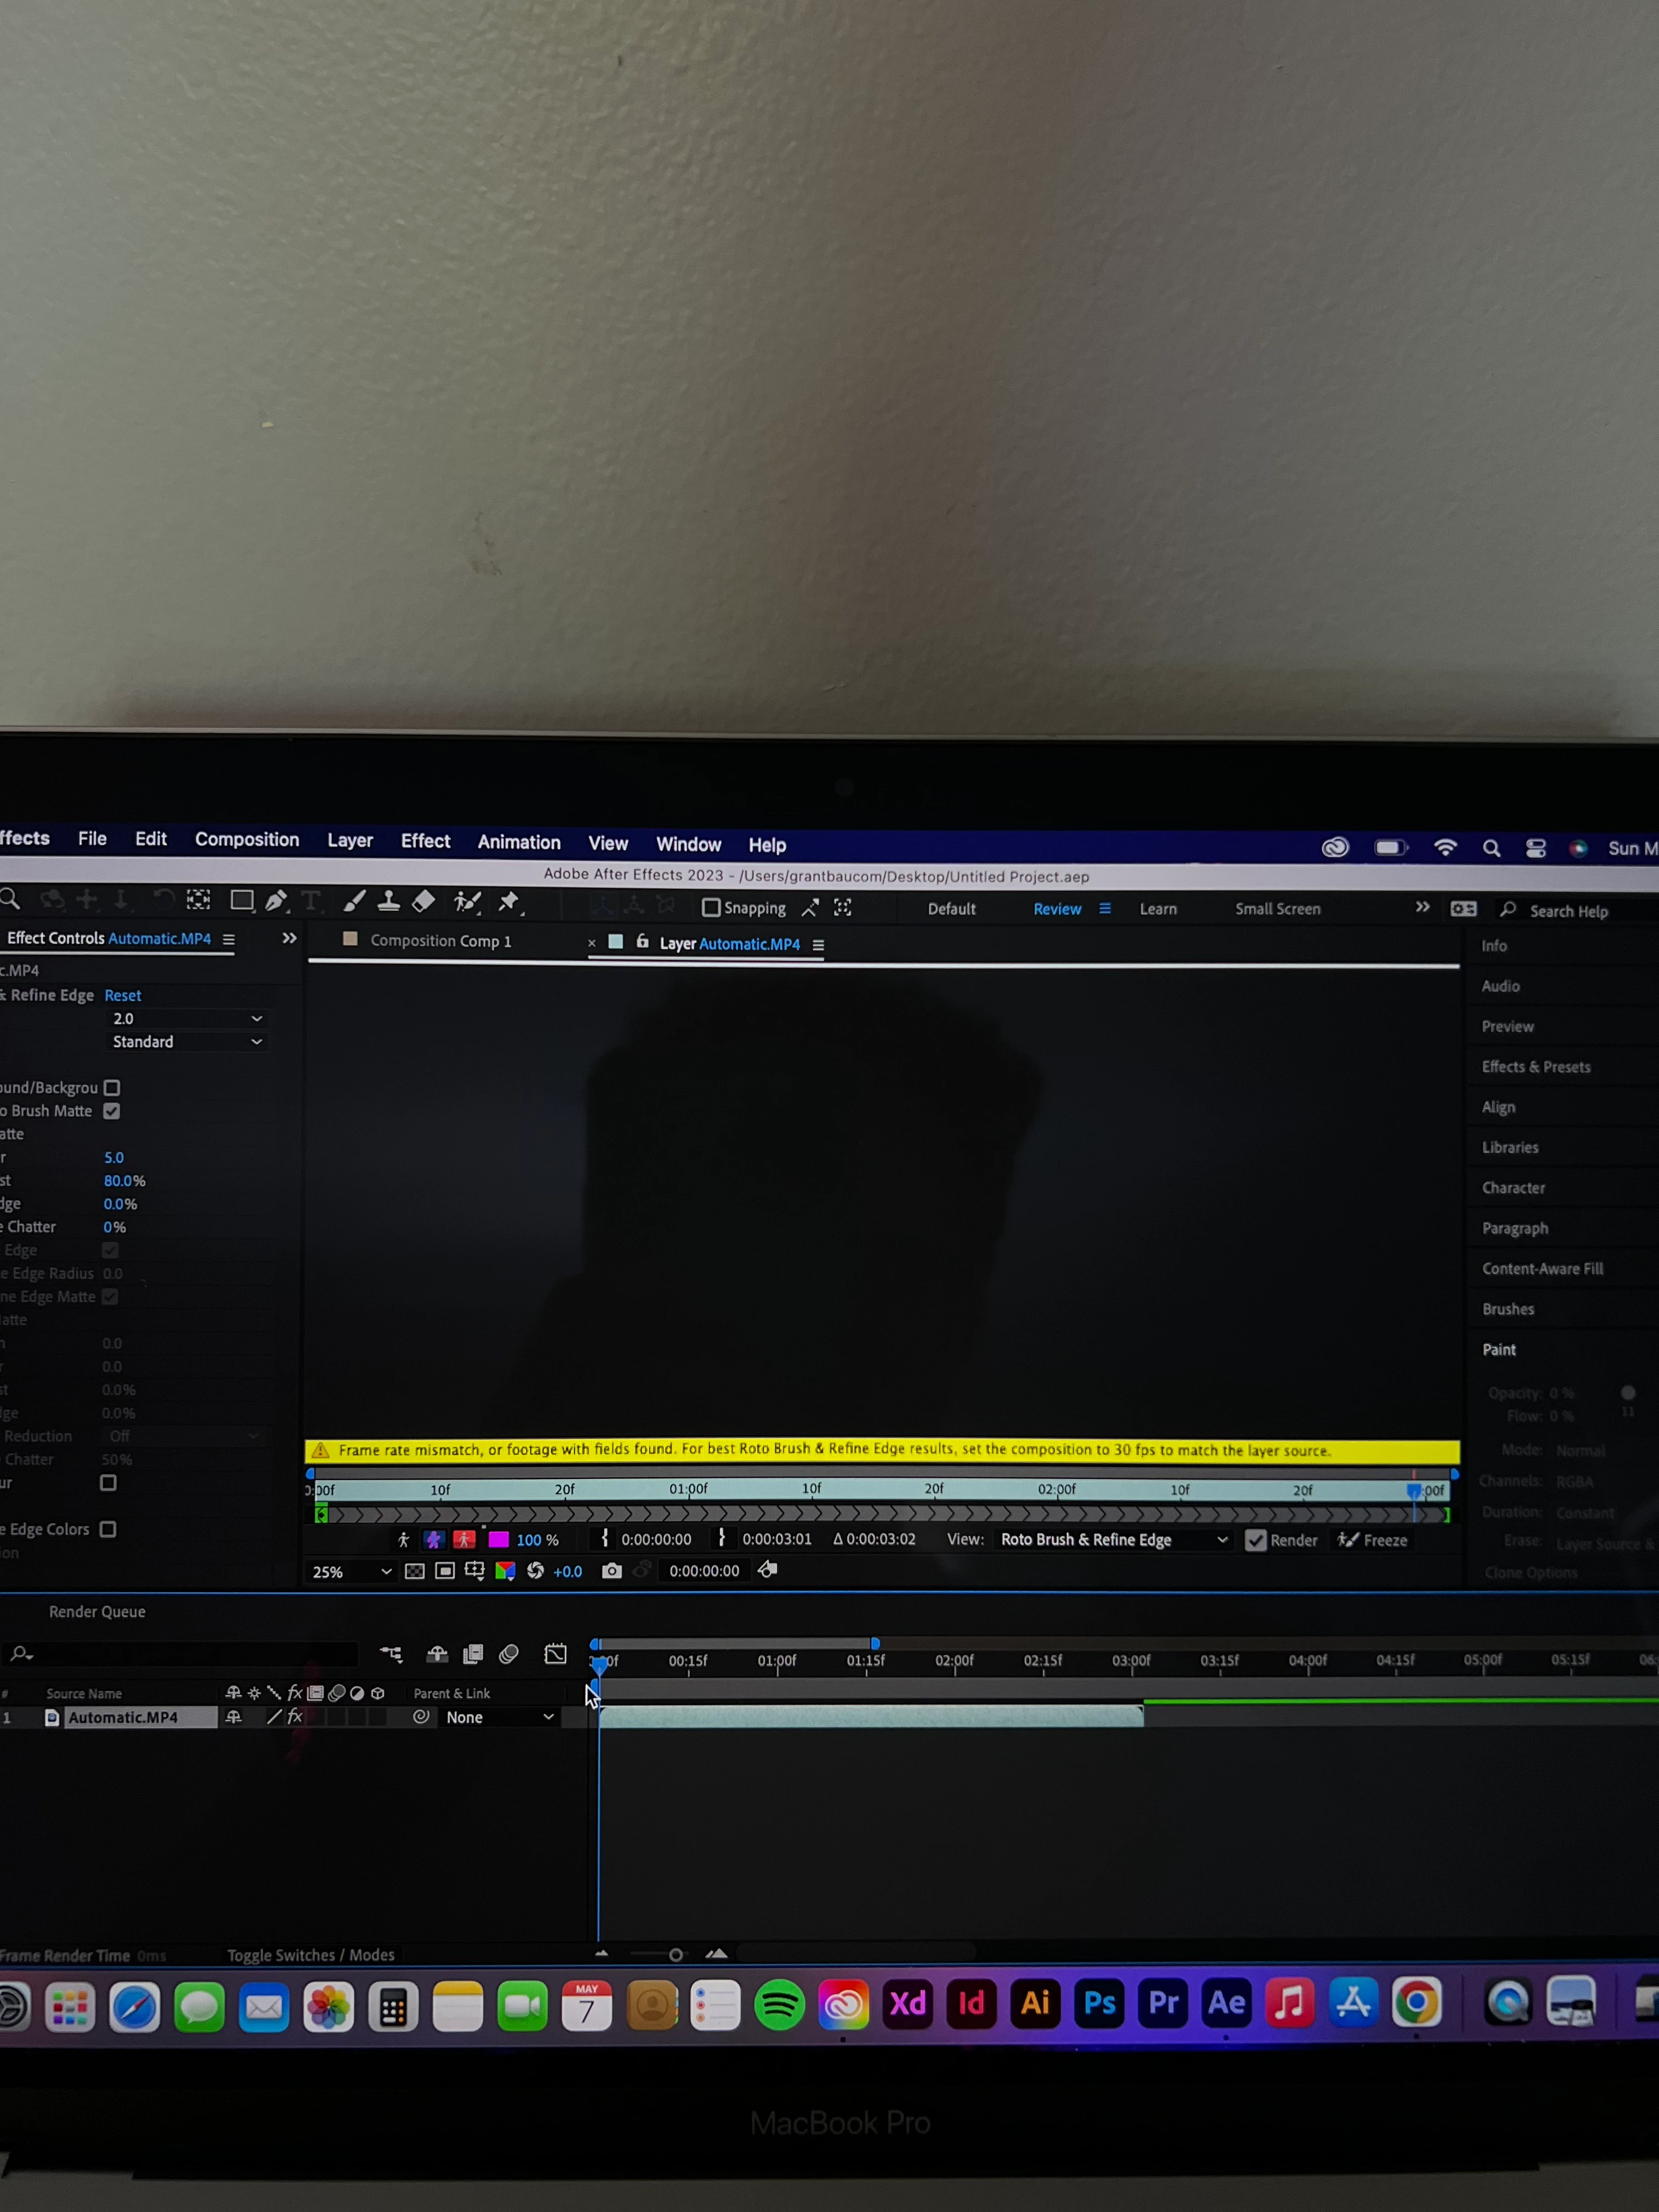Toggle the transparency grid icon
This screenshot has height=2212, width=1659.
pyautogui.click(x=414, y=1571)
